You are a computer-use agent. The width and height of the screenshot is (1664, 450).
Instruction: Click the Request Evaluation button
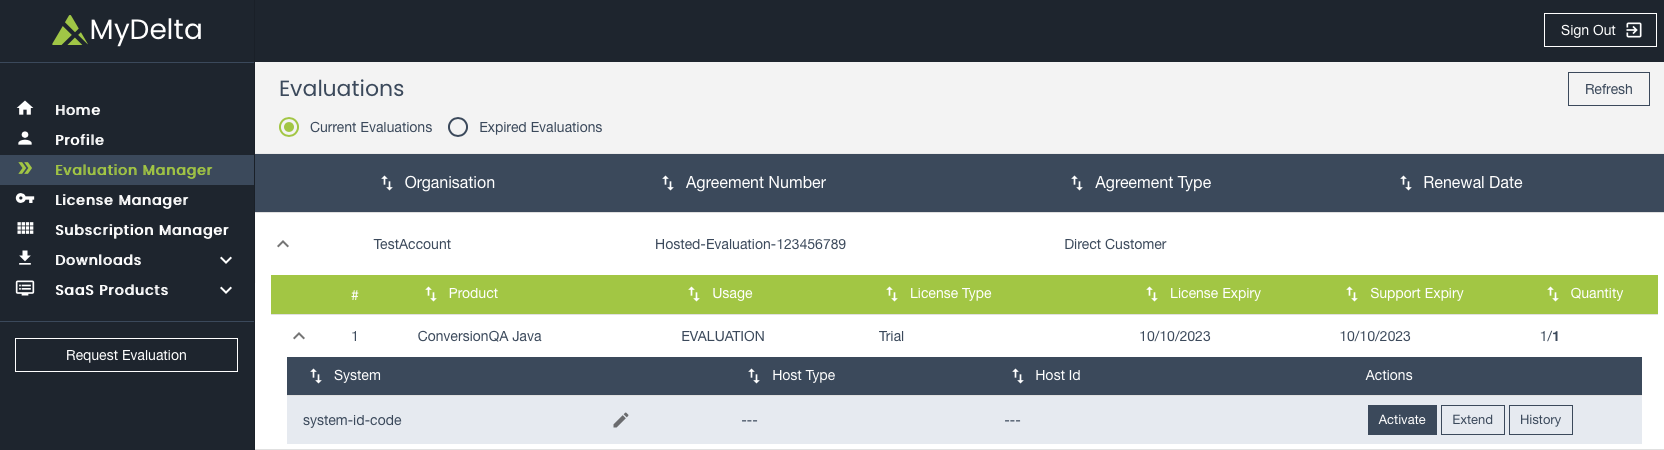click(126, 355)
